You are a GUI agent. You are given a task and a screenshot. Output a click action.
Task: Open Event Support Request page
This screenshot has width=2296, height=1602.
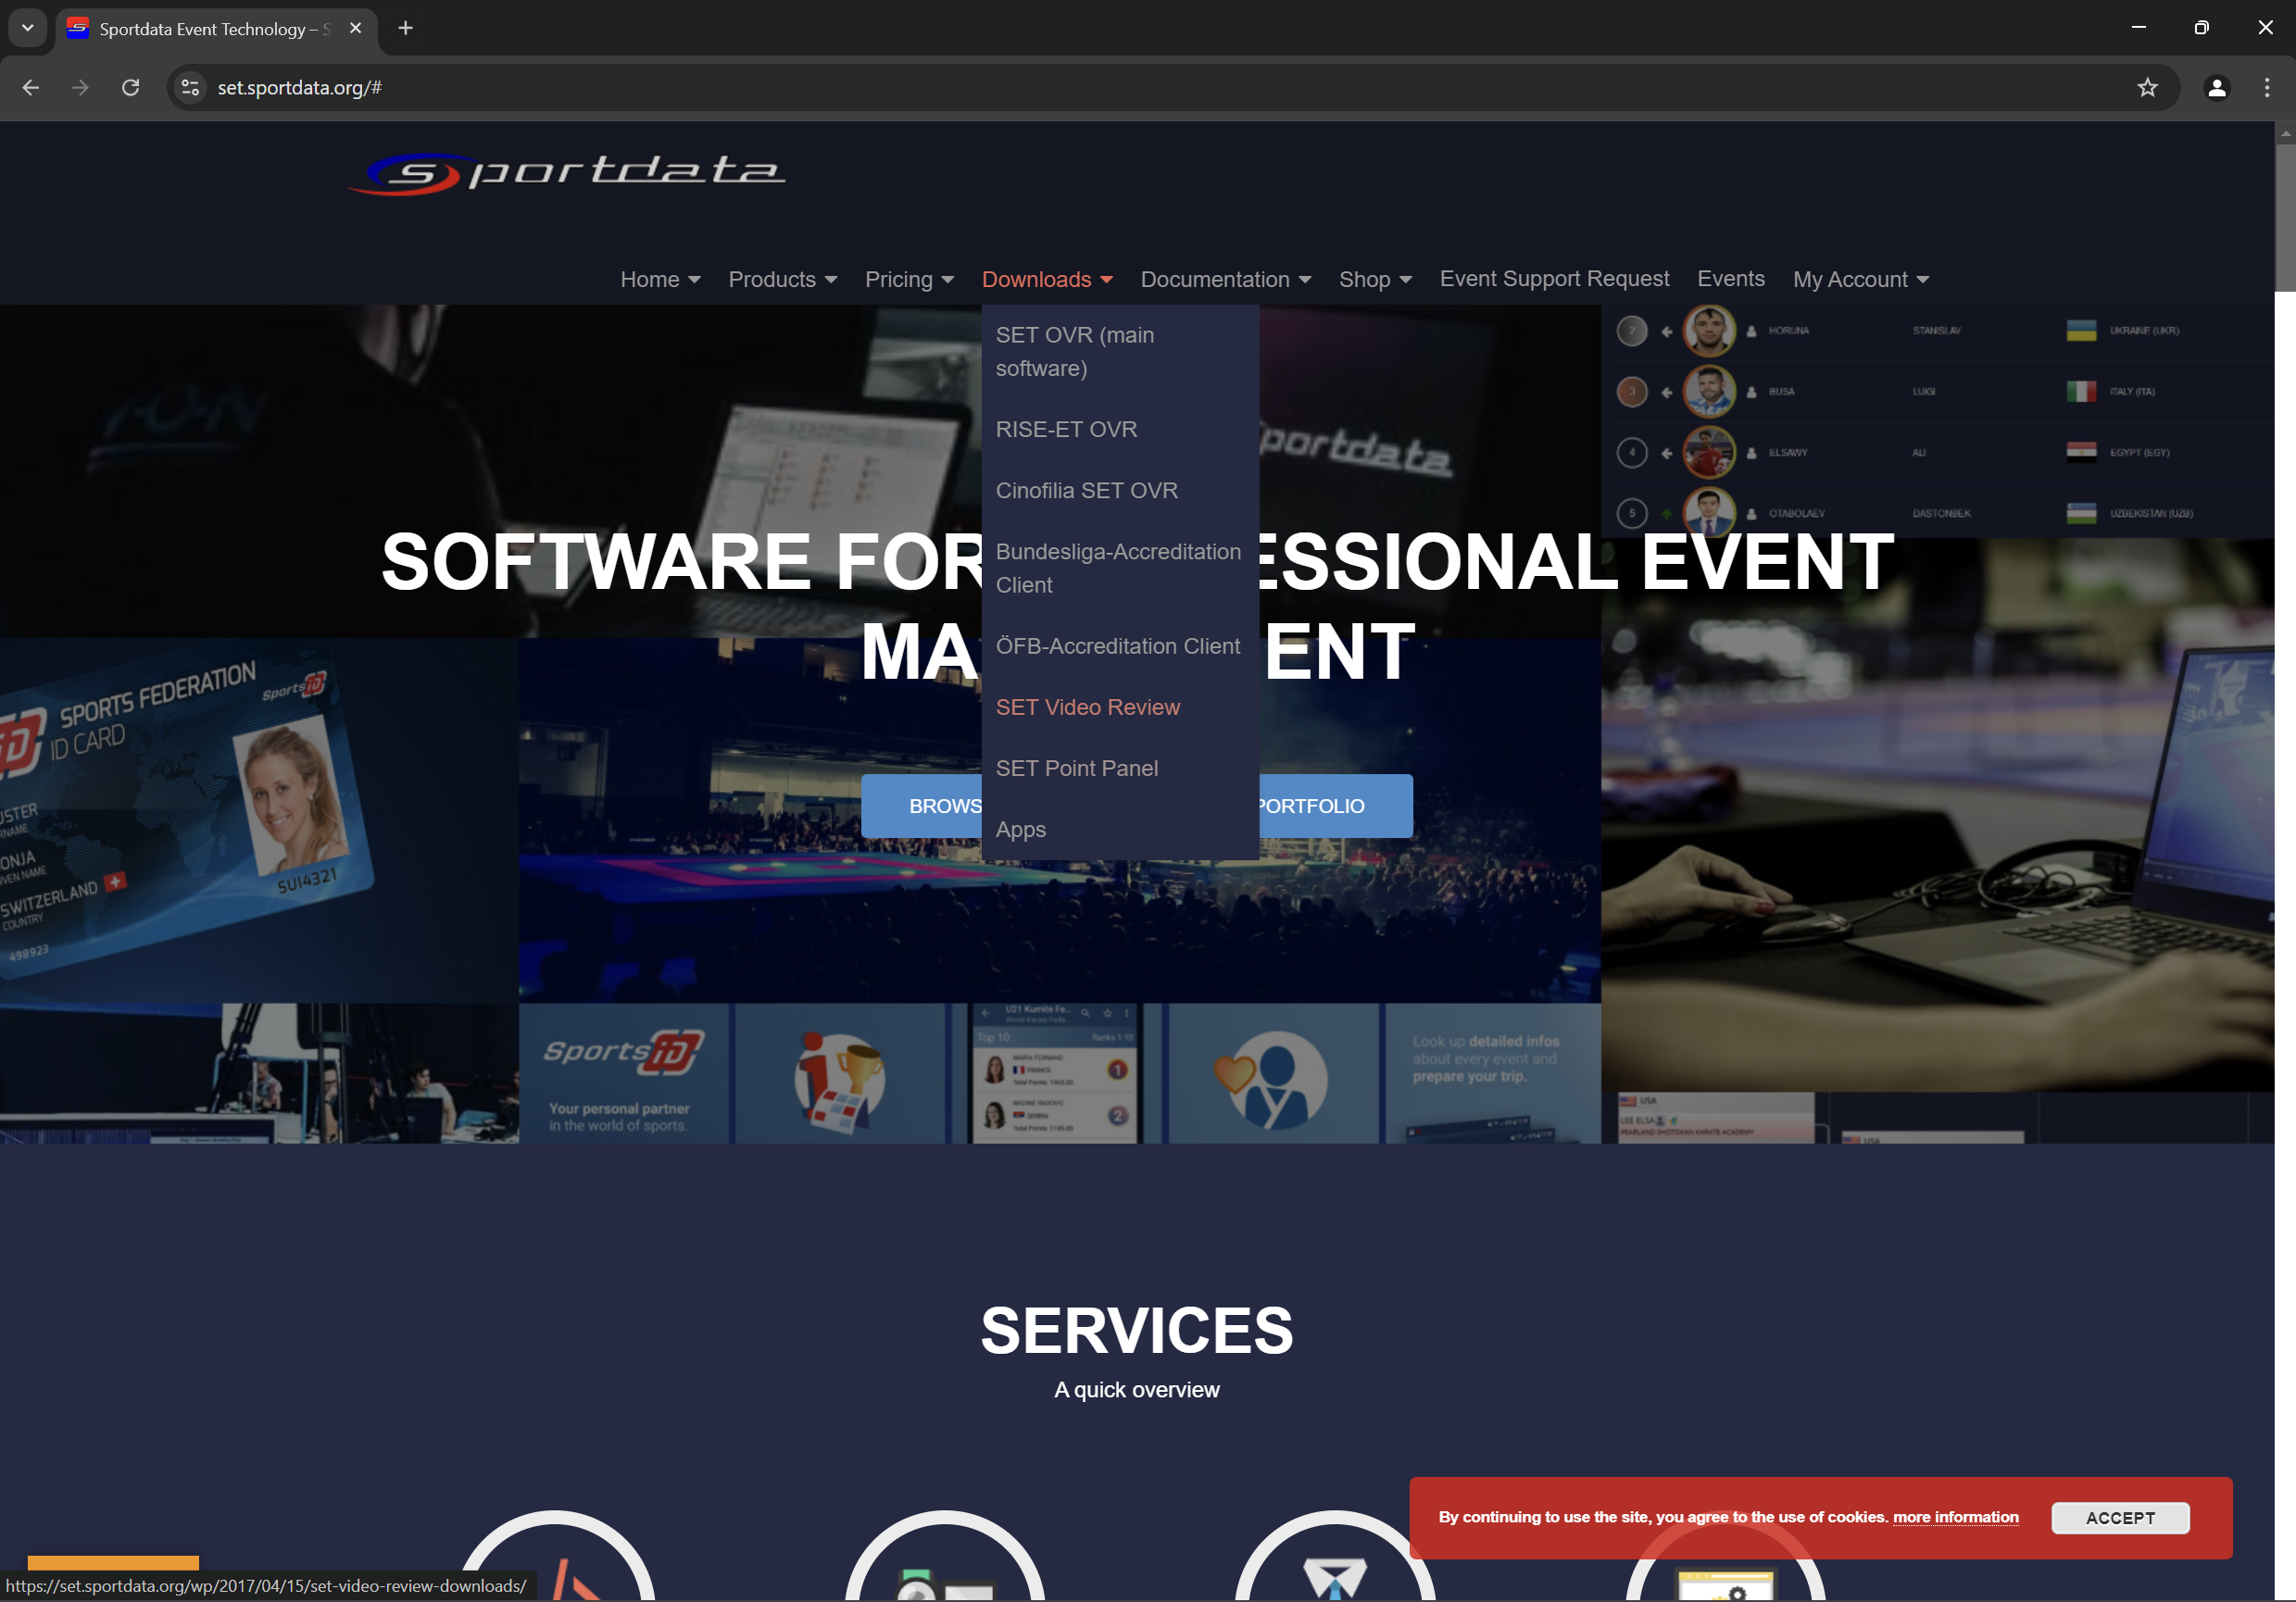[x=1553, y=279]
